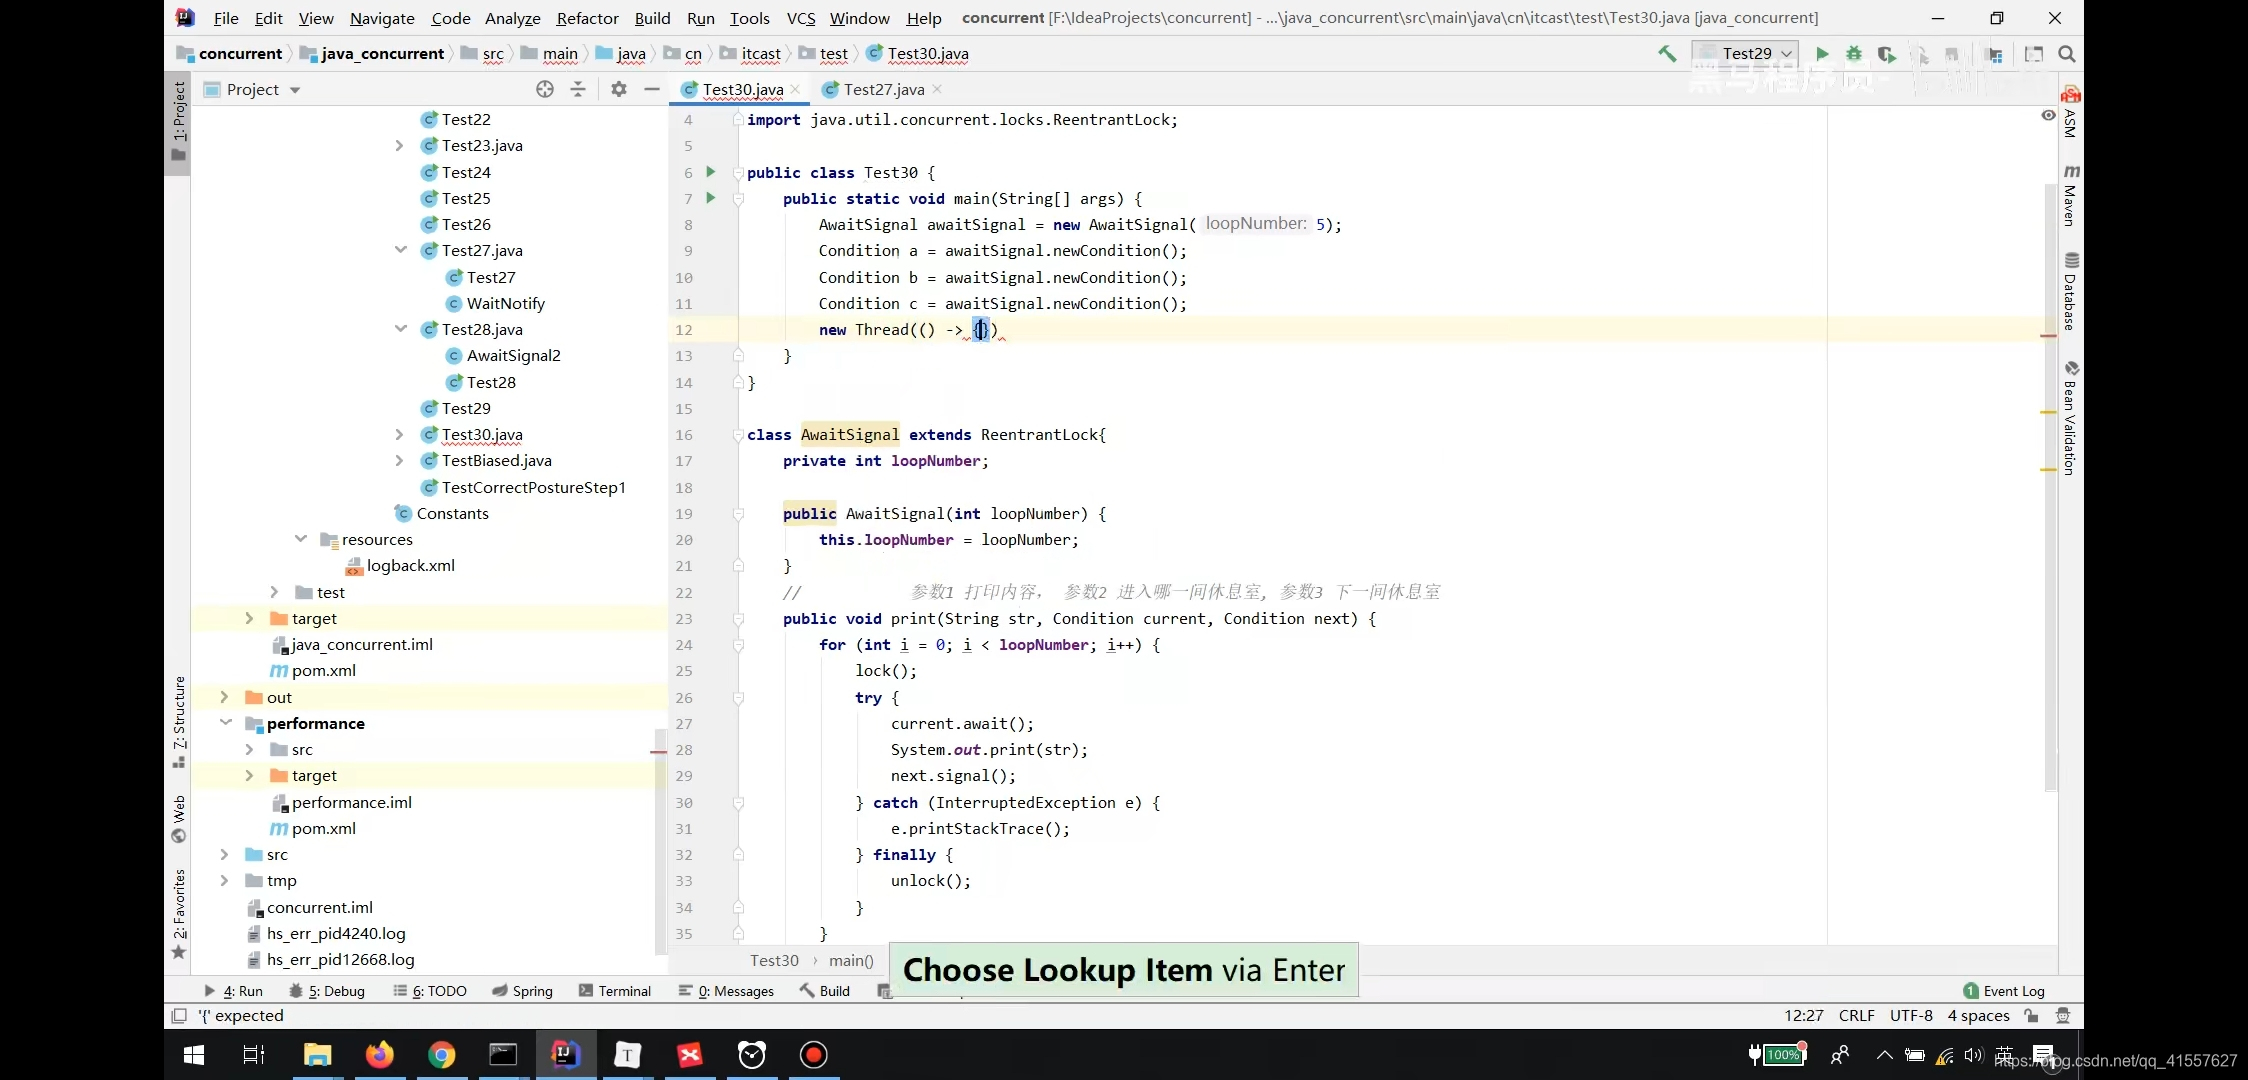Collapse all in Project panel toolbar
Screen dimensions: 2248x1080
578,89
